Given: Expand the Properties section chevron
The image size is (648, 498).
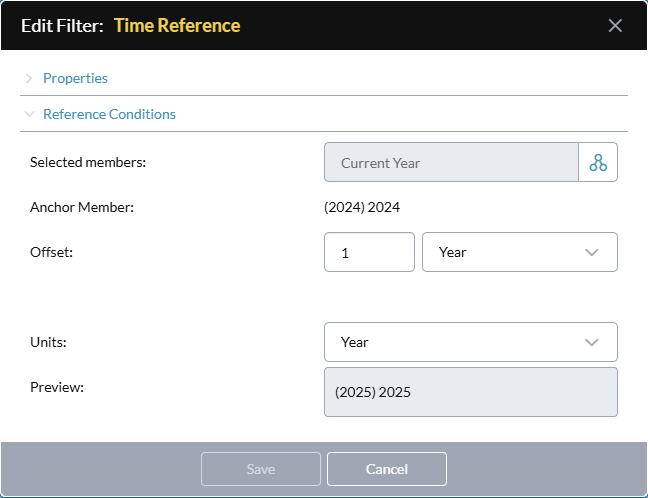Looking at the screenshot, I should click(29, 78).
